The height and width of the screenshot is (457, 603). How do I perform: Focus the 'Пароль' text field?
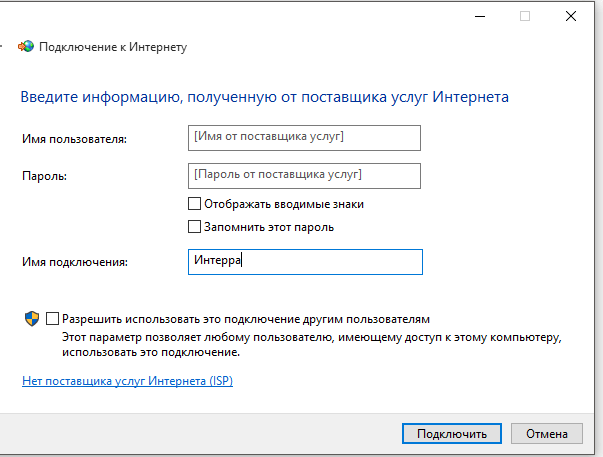click(304, 175)
